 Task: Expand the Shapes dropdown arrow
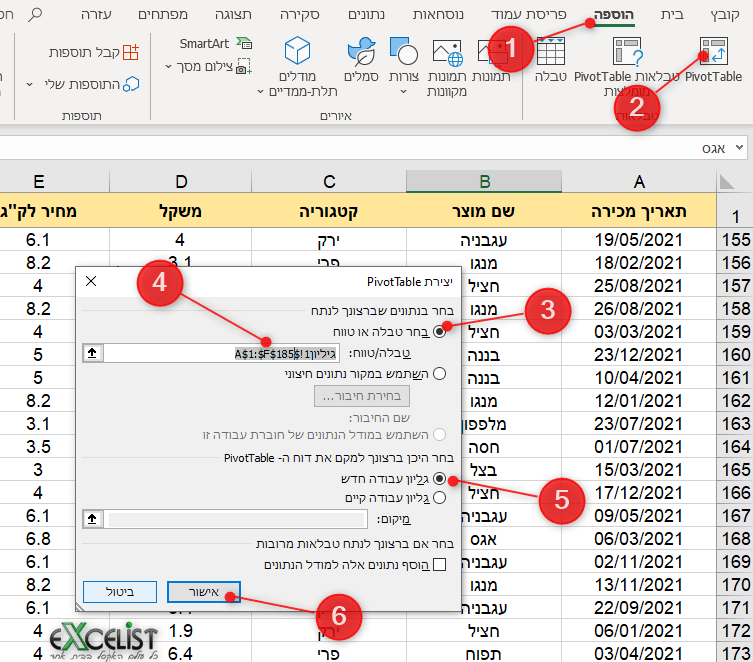[x=403, y=91]
